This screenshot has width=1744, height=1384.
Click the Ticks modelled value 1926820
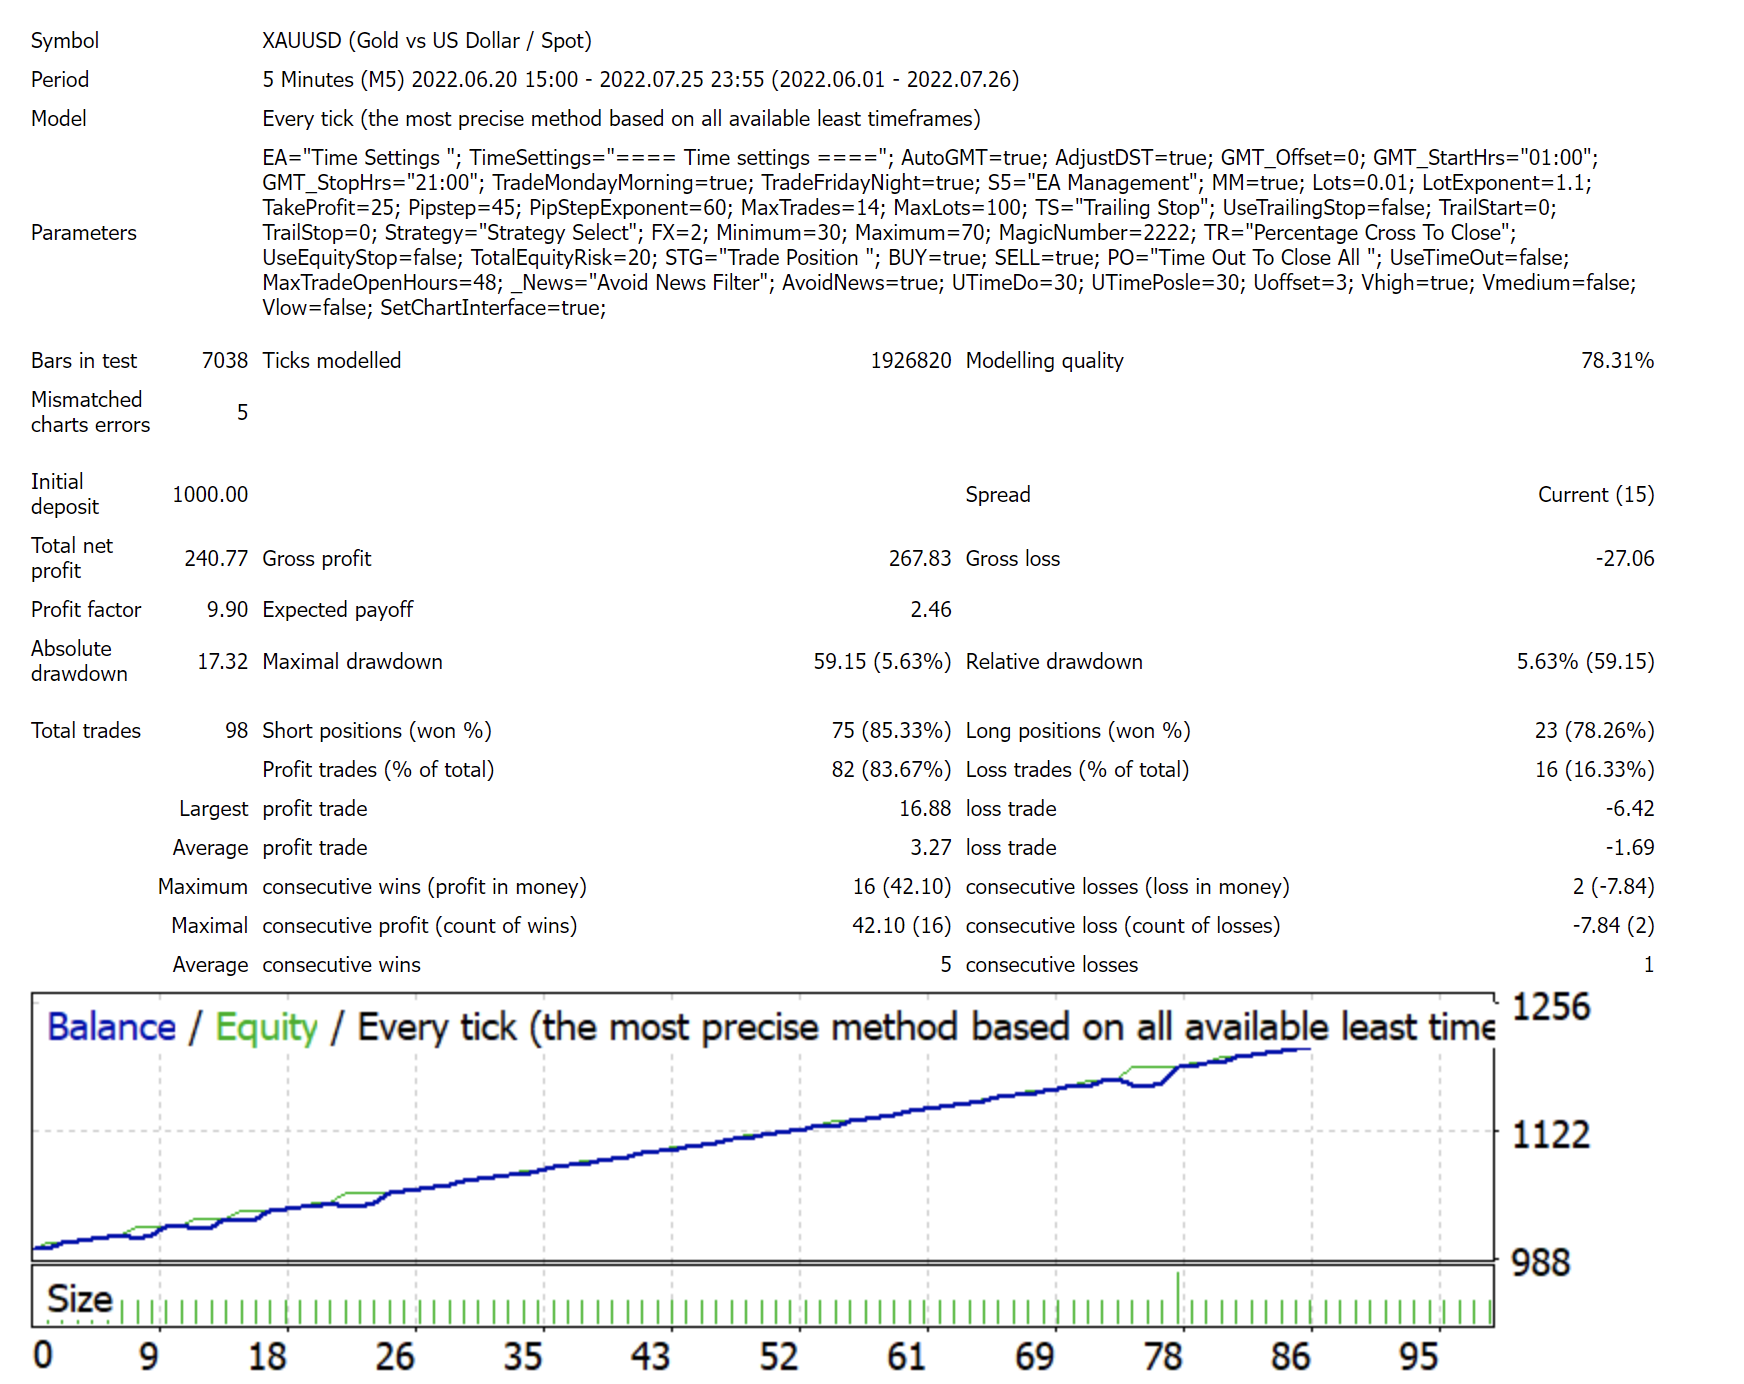911,361
